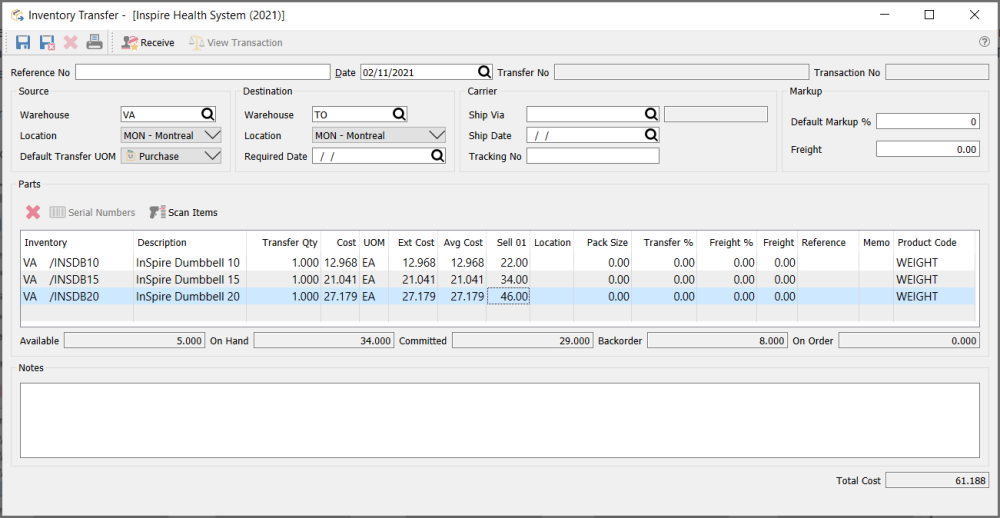Screen dimensions: 1000x518
Task: Click the Transfer Qty column header
Action: click(289, 242)
